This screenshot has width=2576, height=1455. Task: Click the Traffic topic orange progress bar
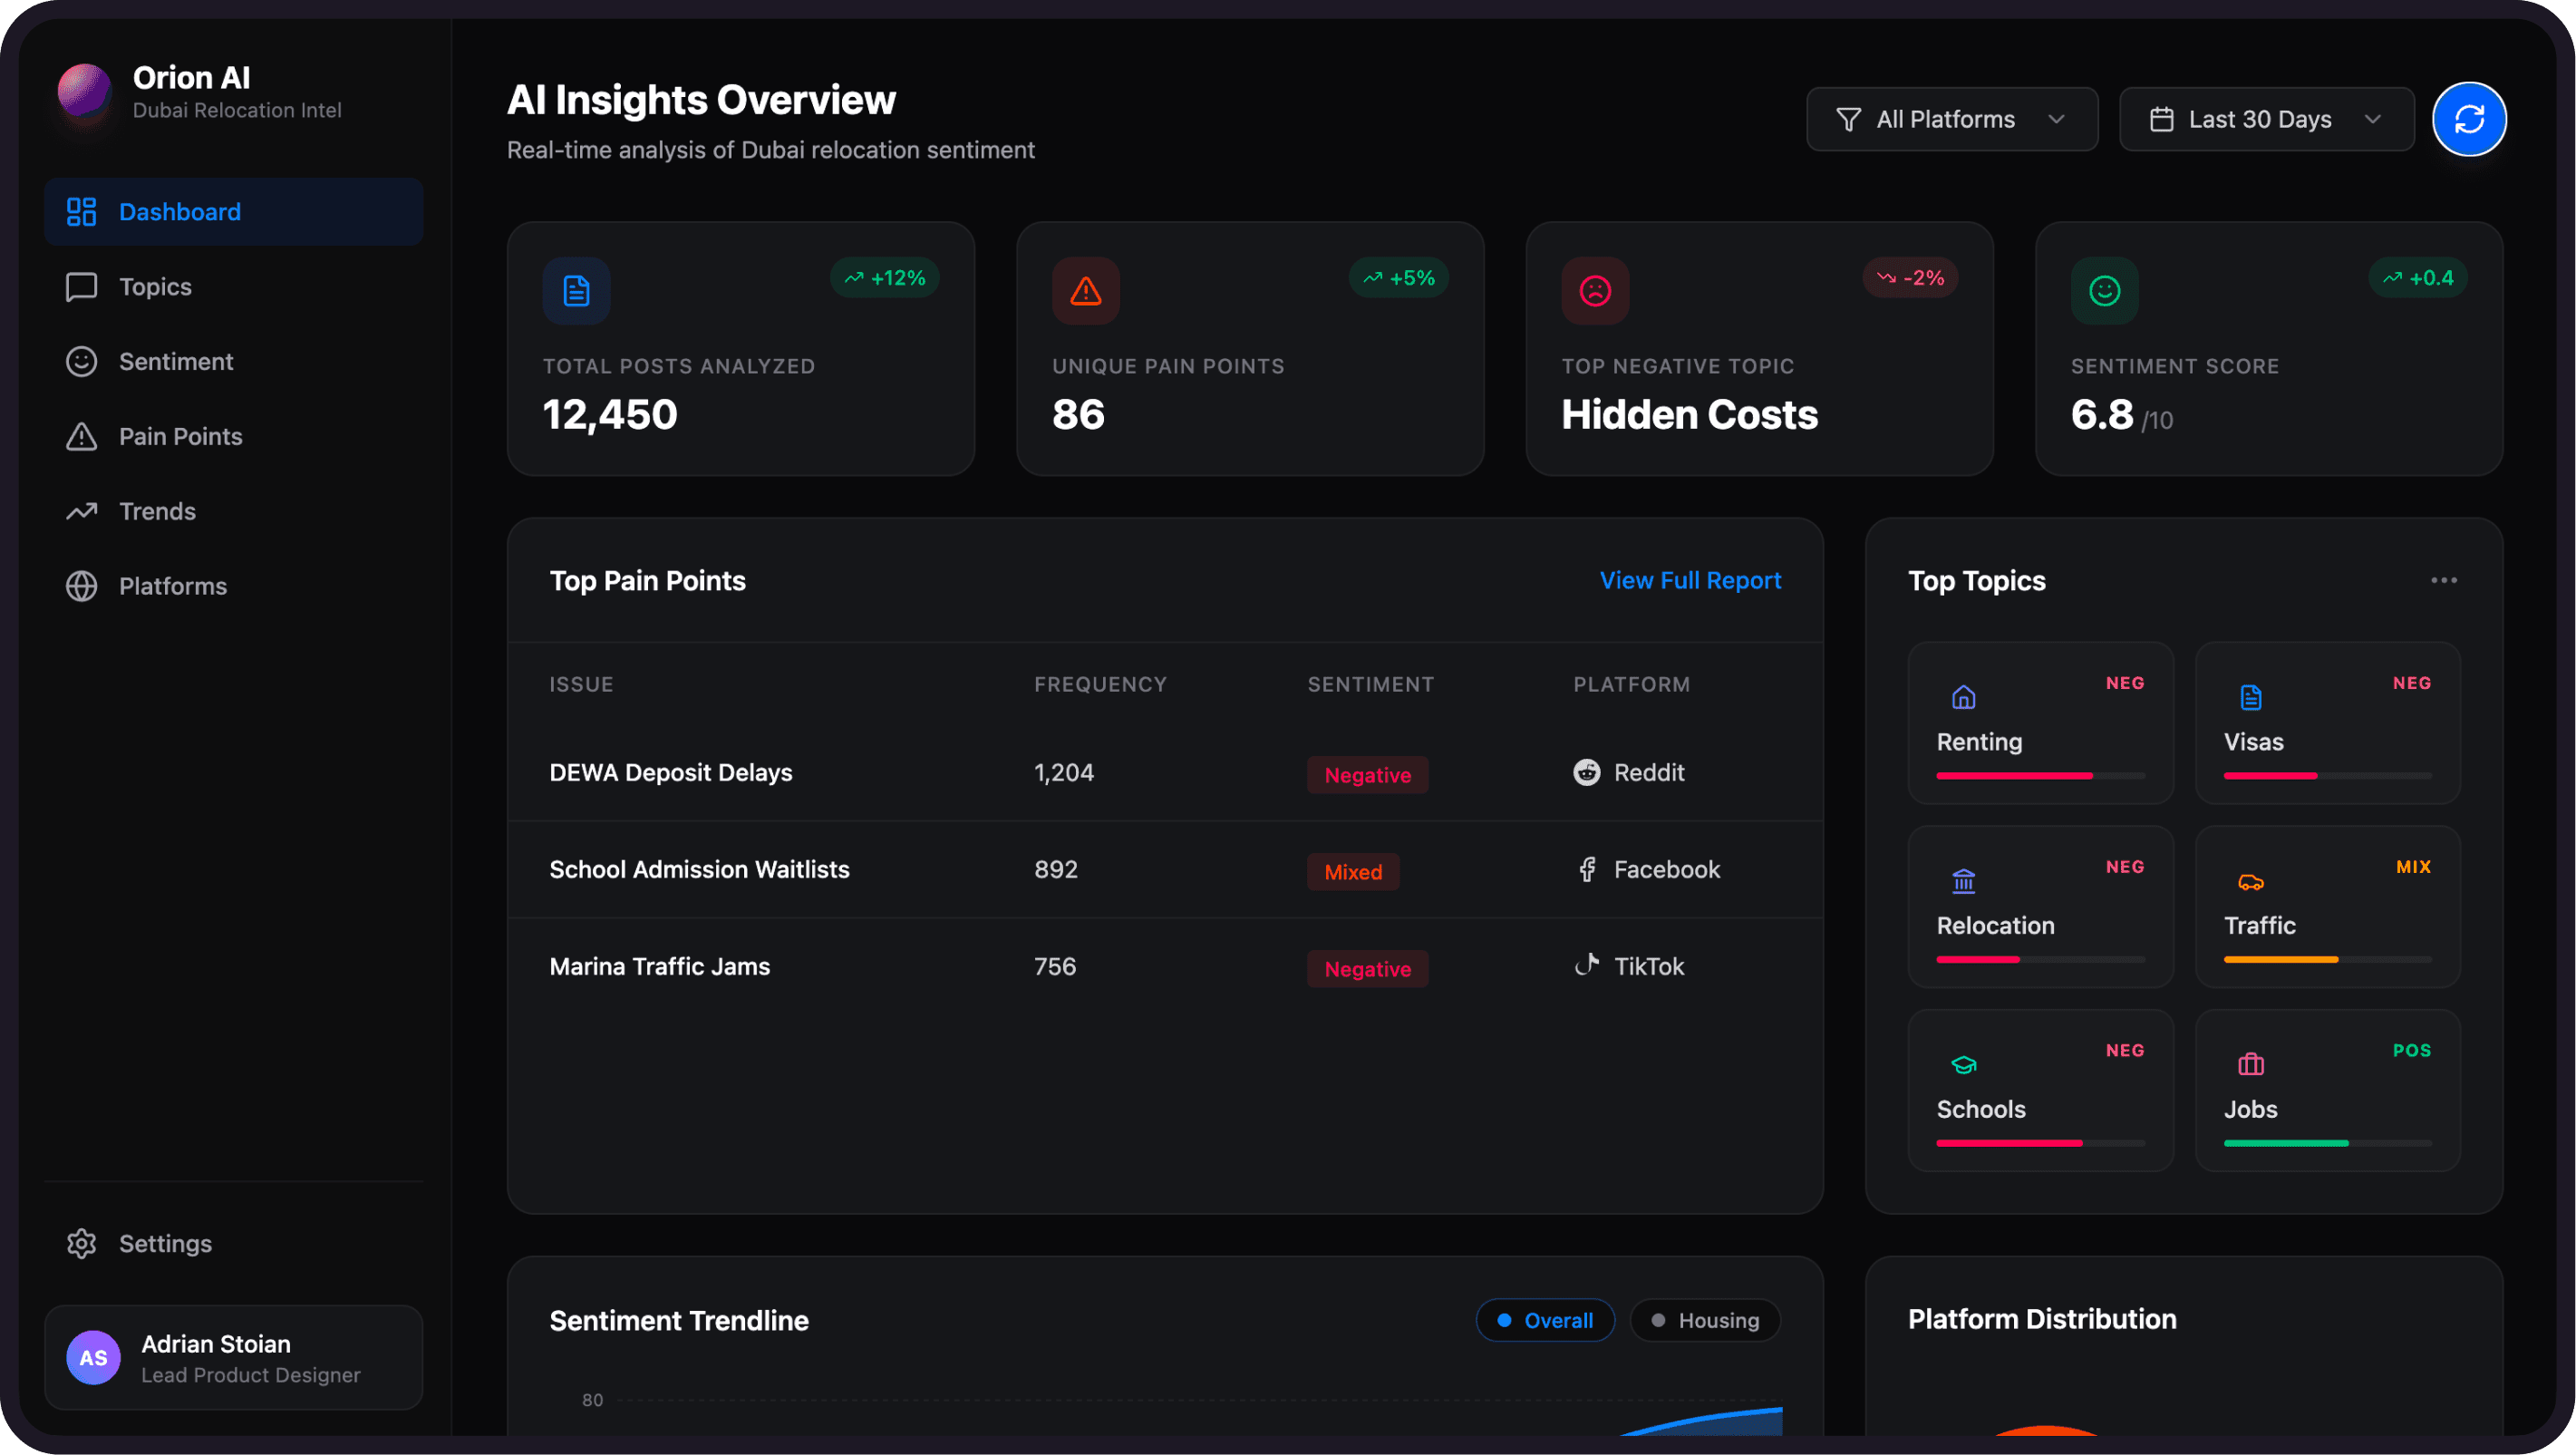pos(2280,959)
